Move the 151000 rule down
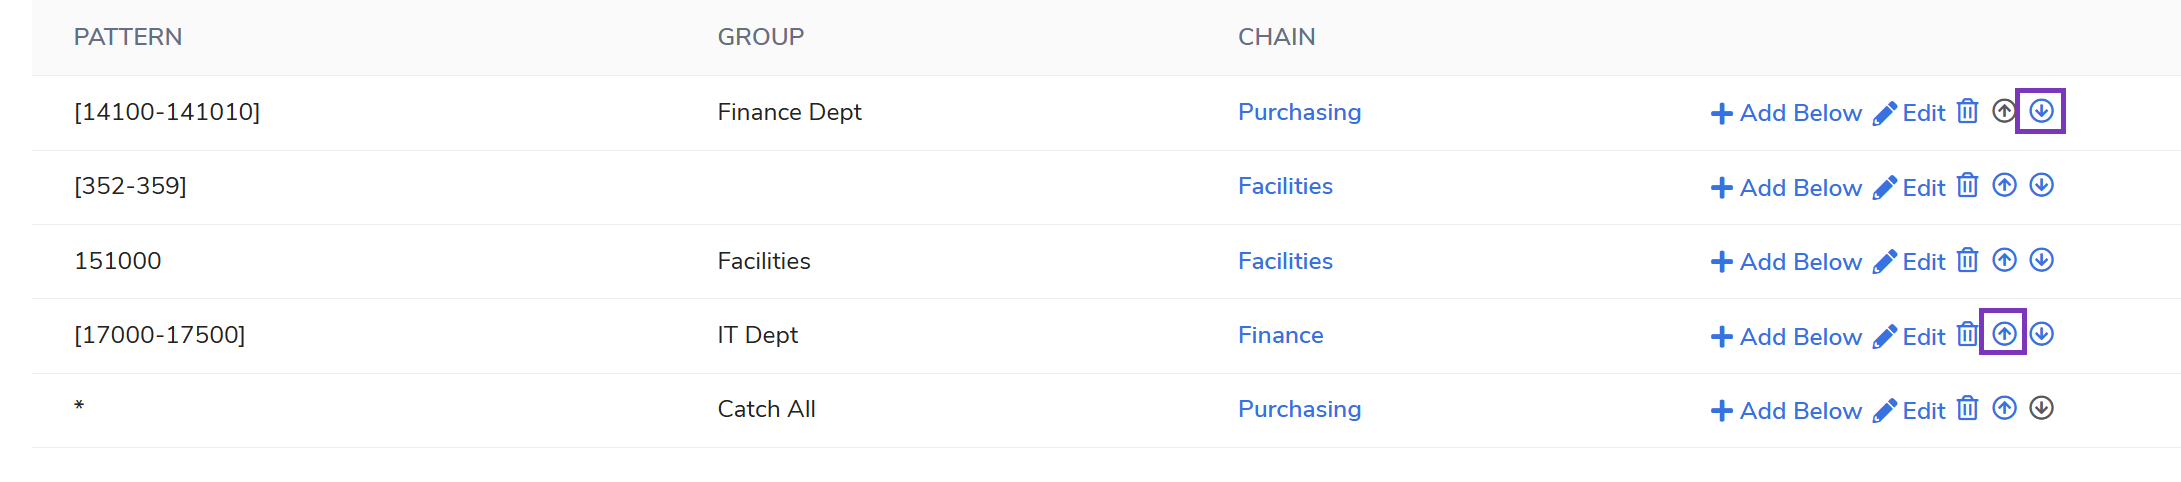The image size is (2181, 482). coord(2041,260)
